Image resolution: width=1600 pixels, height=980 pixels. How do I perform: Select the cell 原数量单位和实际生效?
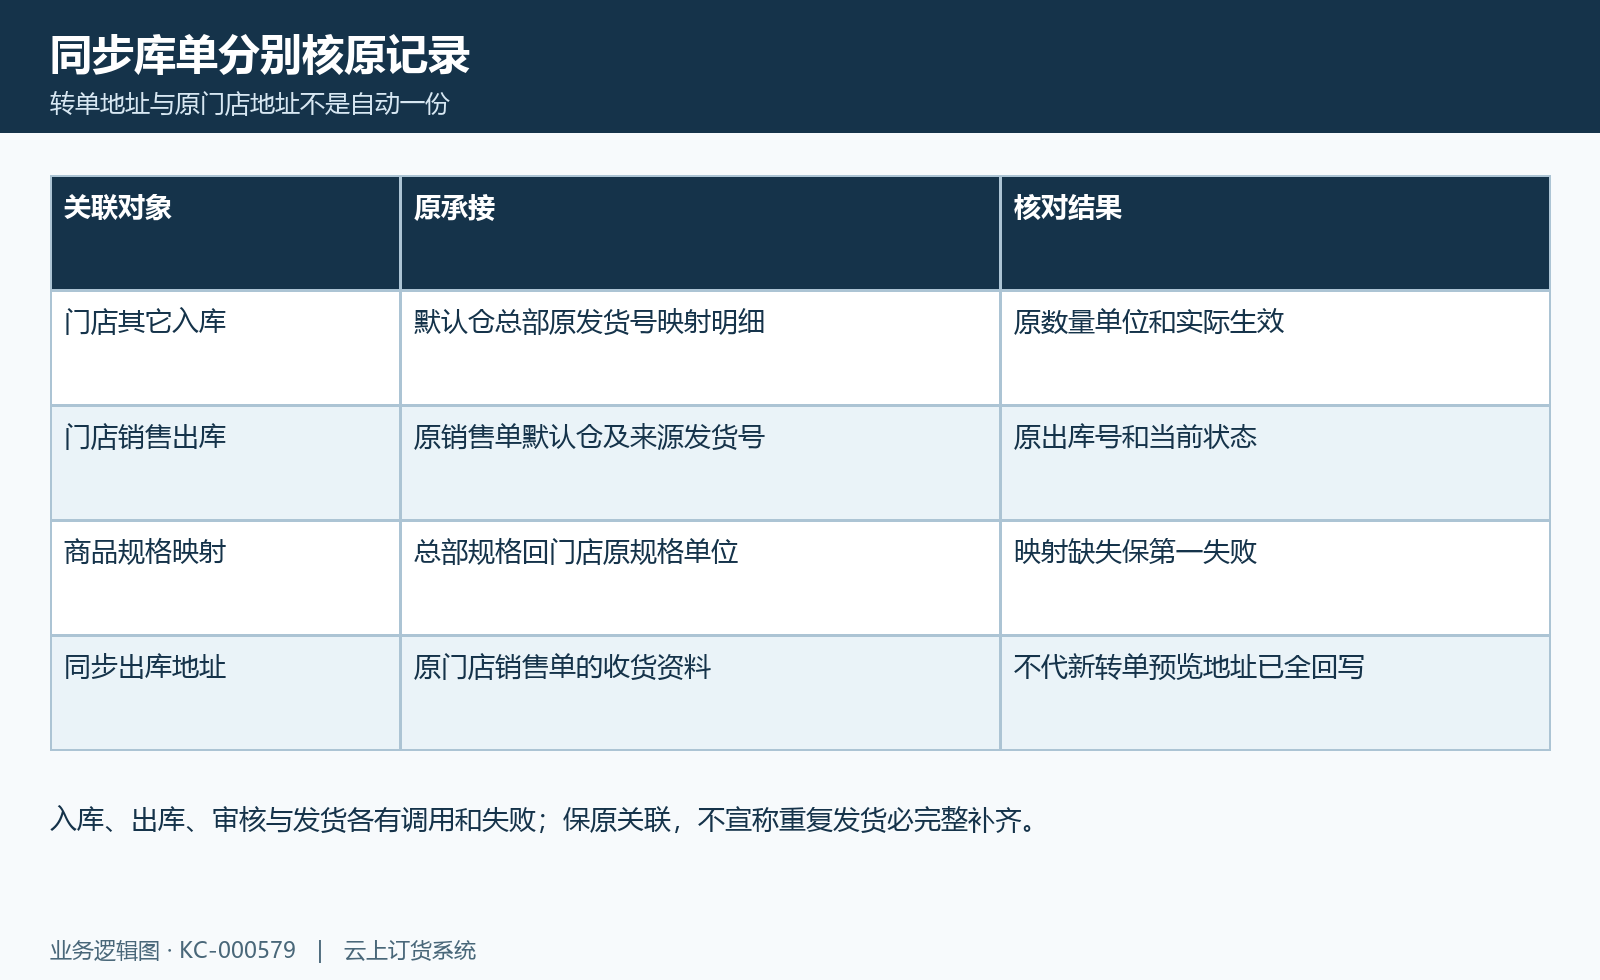pyautogui.click(x=1275, y=348)
